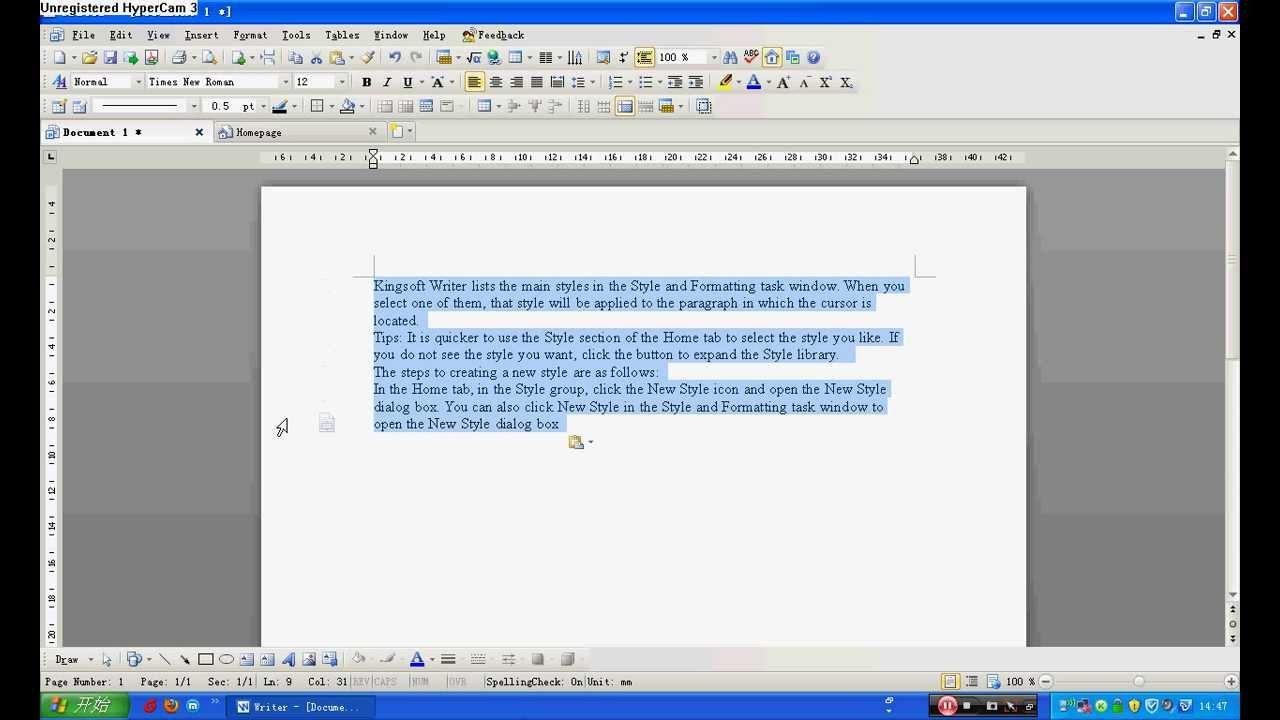
Task: Click the status bar zoom slider handle
Action: click(1138, 681)
